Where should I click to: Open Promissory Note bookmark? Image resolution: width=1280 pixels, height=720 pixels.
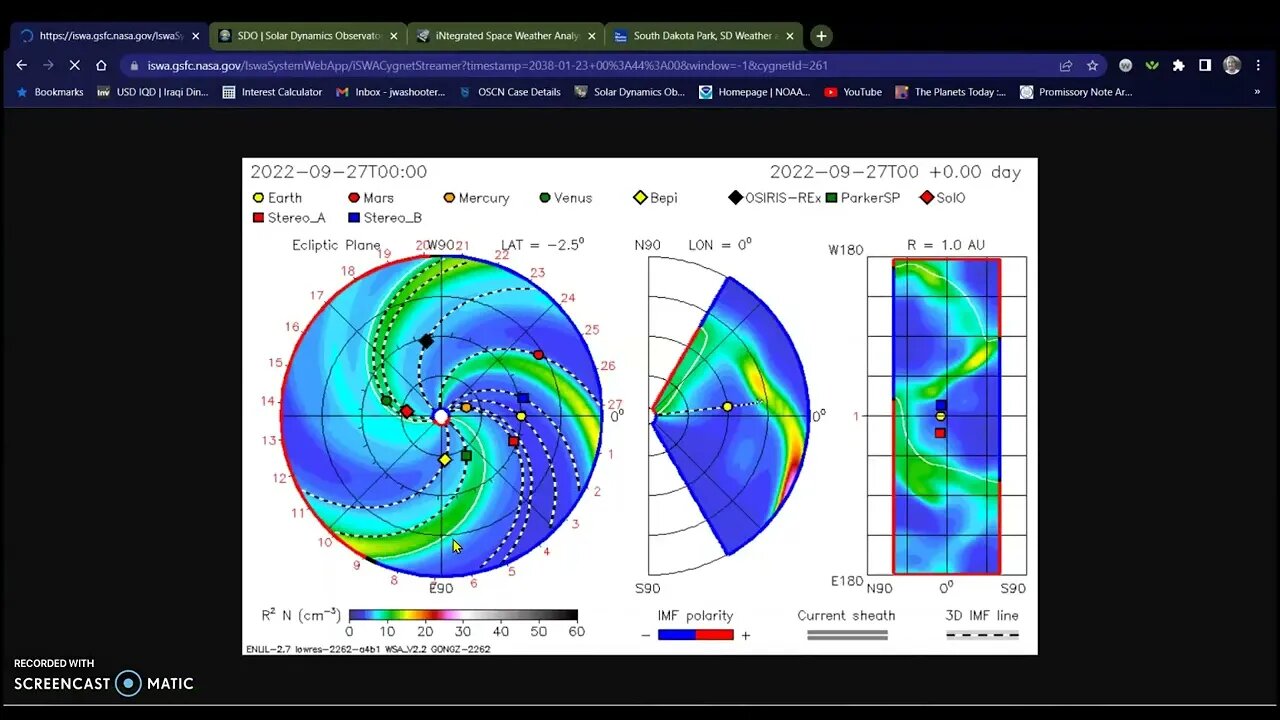click(1076, 92)
